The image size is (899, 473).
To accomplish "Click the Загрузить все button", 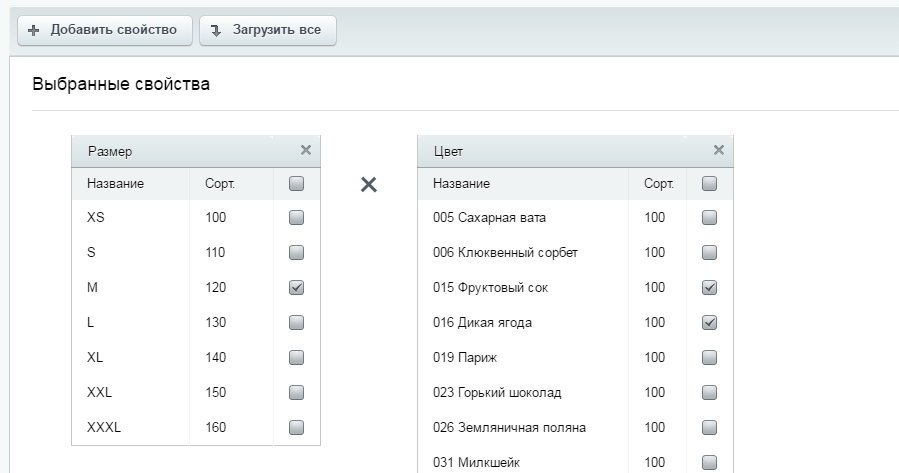I will coord(268,30).
